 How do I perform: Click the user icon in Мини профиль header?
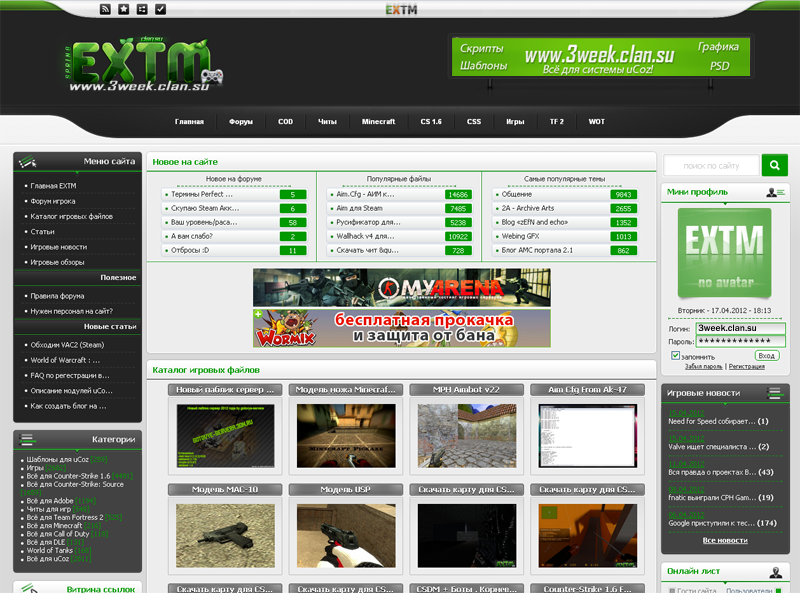click(775, 192)
